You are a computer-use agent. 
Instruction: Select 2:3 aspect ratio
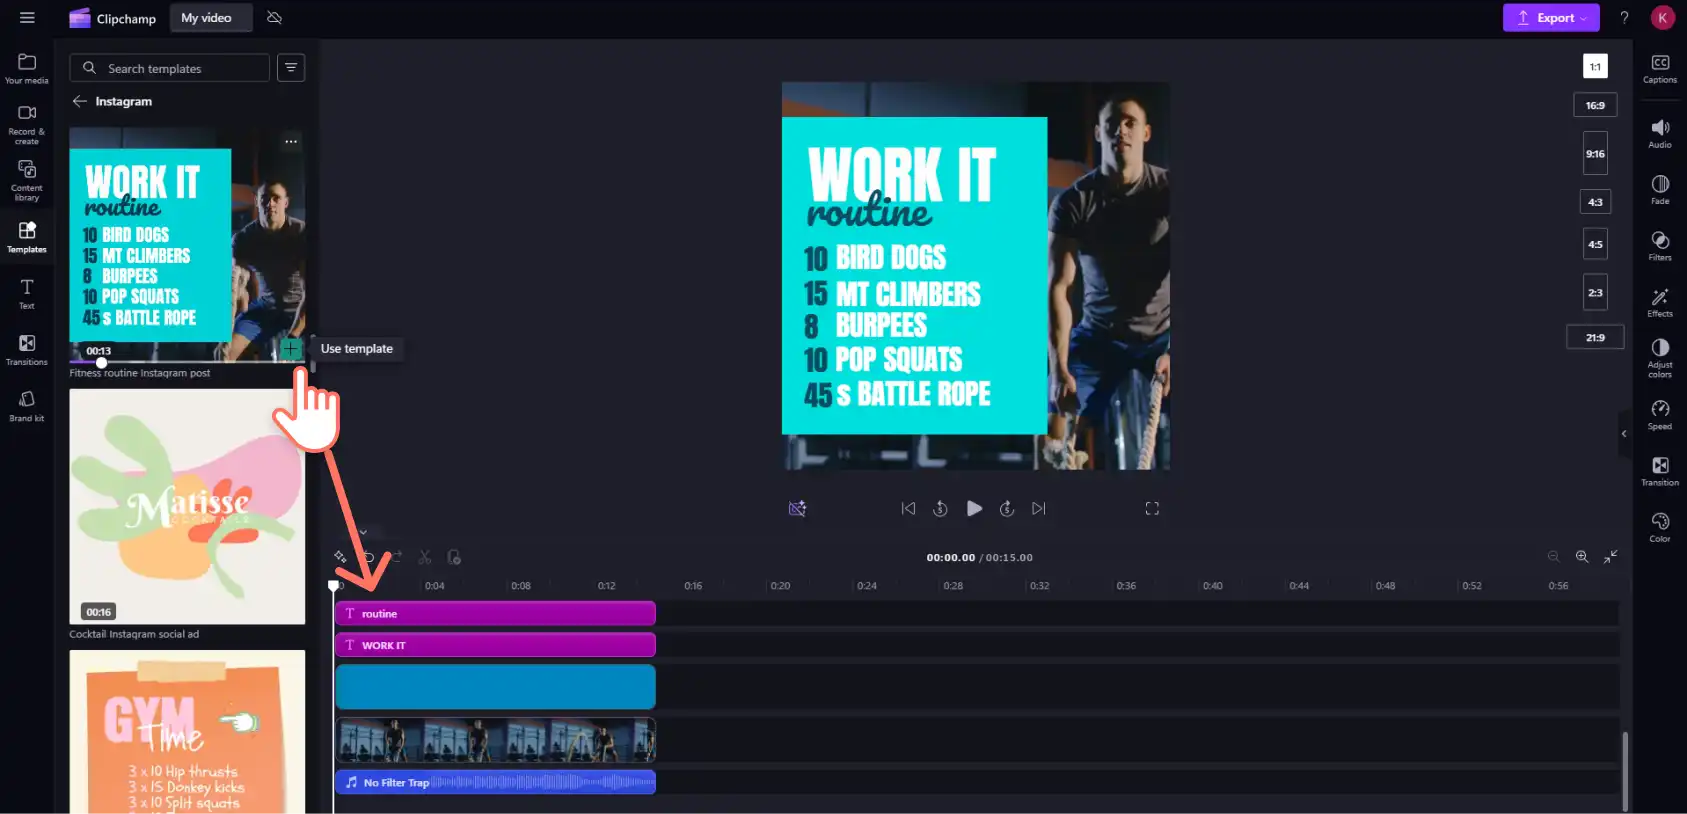[1595, 293]
